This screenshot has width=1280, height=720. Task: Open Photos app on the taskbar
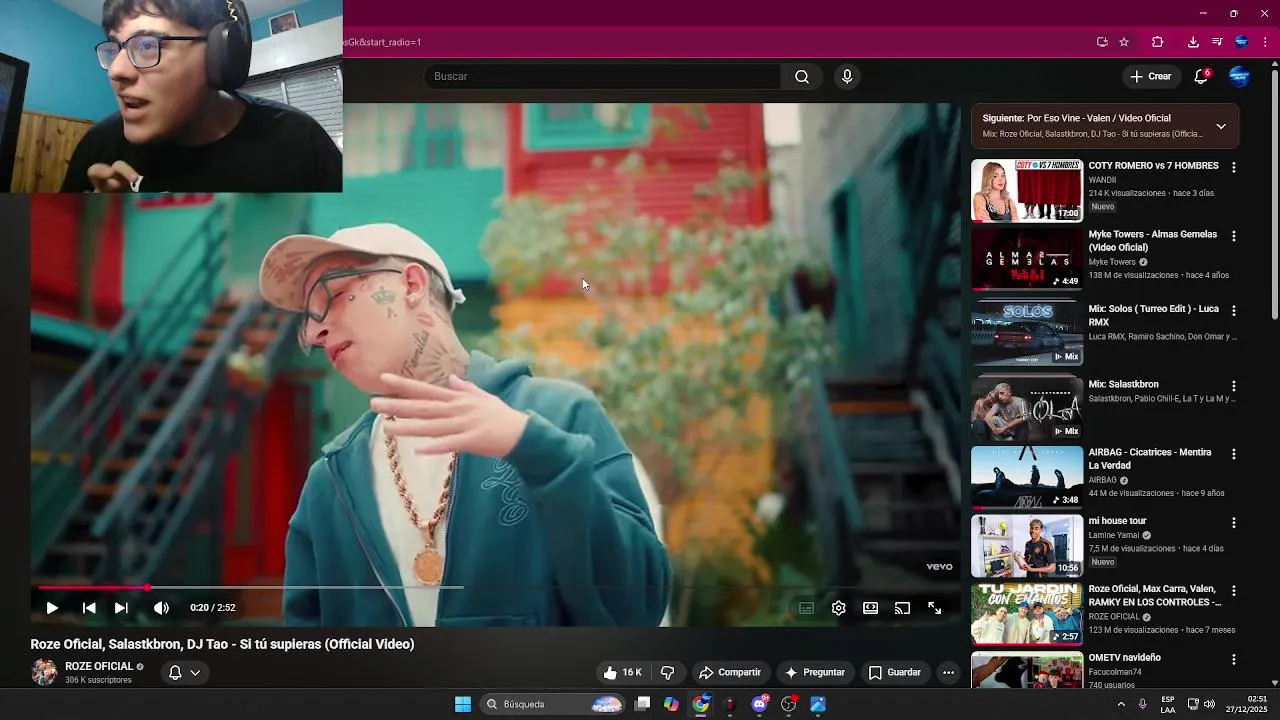coord(818,704)
